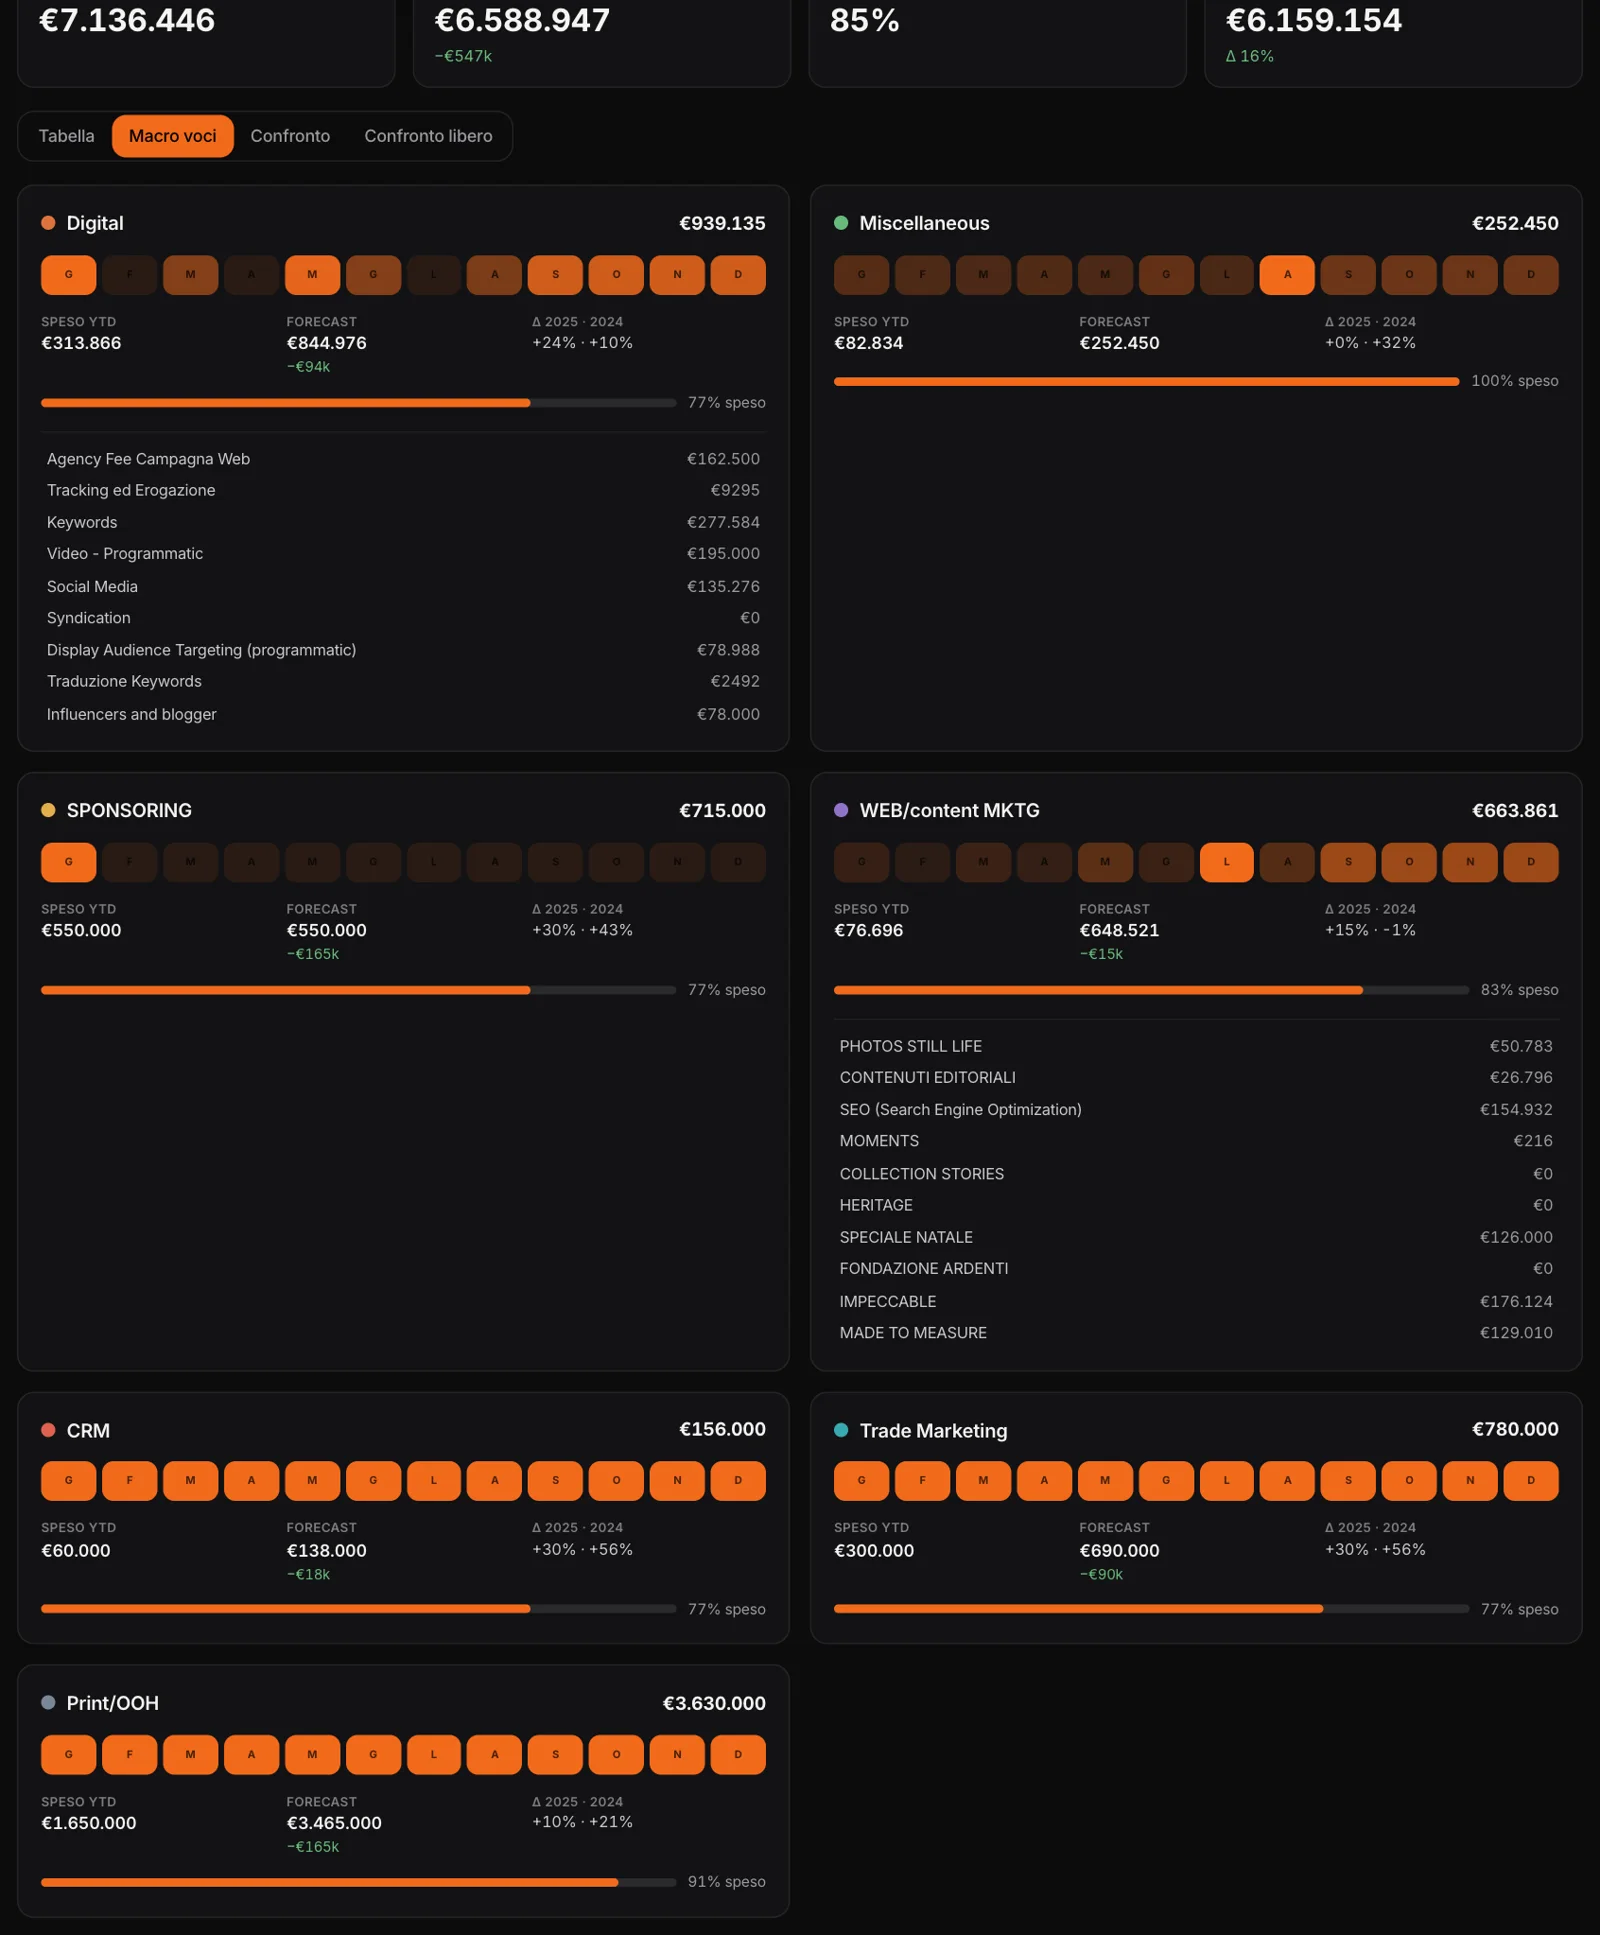The width and height of the screenshot is (1600, 1935).
Task: Click the Social Media line item
Action: (x=403, y=587)
